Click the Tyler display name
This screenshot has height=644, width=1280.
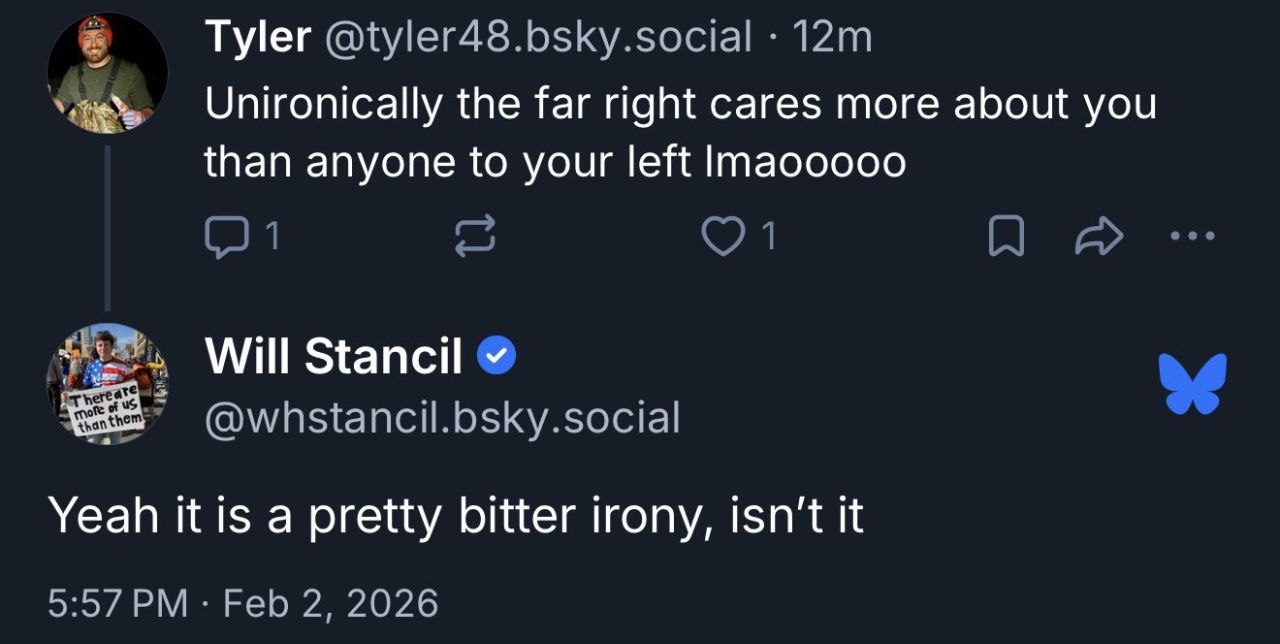257,38
